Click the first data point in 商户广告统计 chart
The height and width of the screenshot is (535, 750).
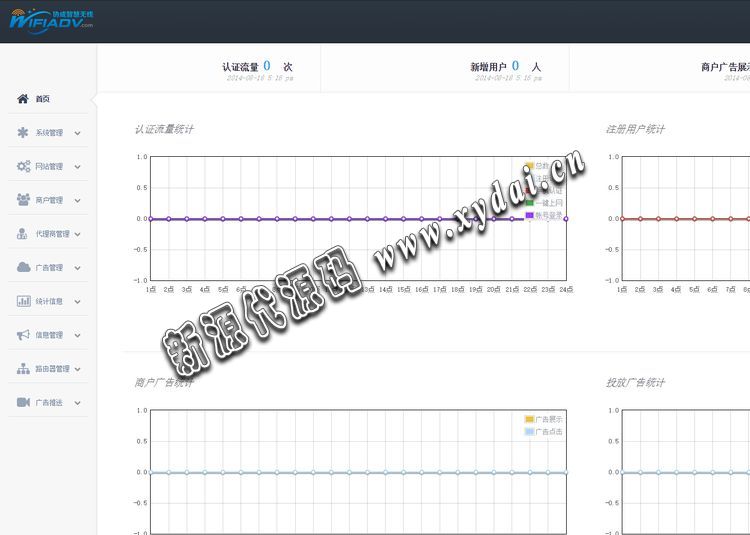click(x=151, y=472)
